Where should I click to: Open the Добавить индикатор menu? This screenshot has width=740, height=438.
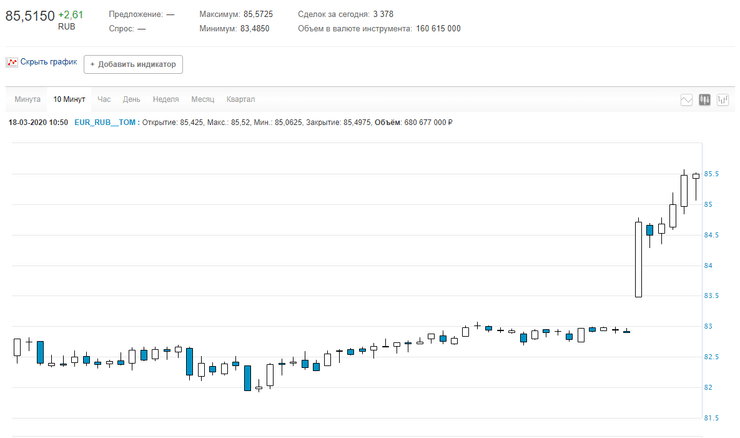click(133, 64)
